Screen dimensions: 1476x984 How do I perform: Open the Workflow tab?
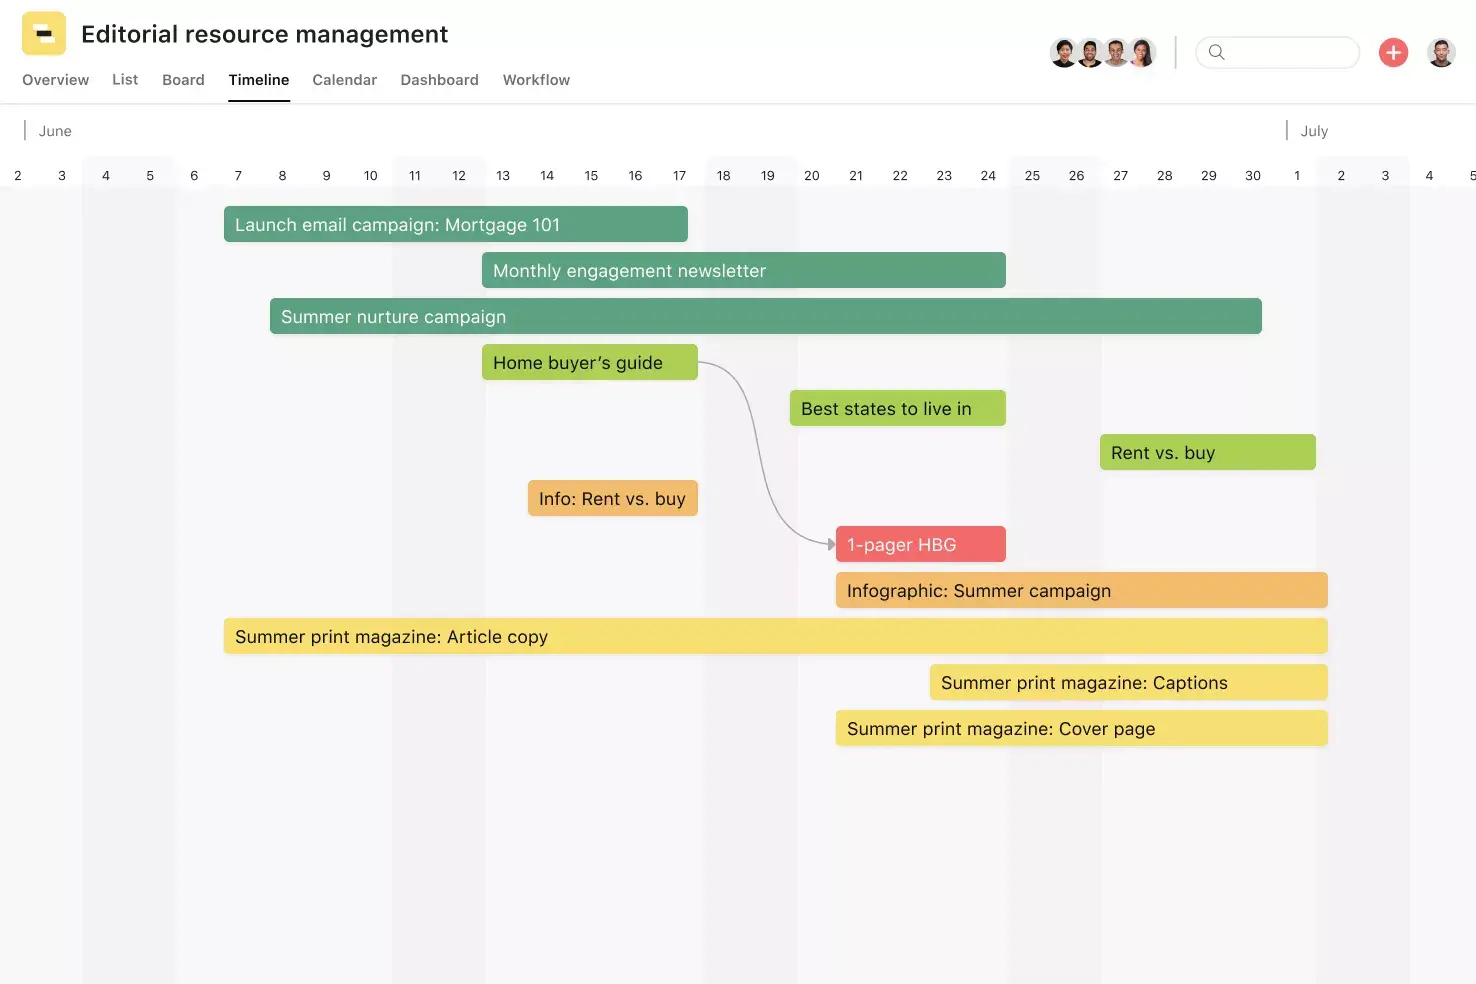coord(536,80)
